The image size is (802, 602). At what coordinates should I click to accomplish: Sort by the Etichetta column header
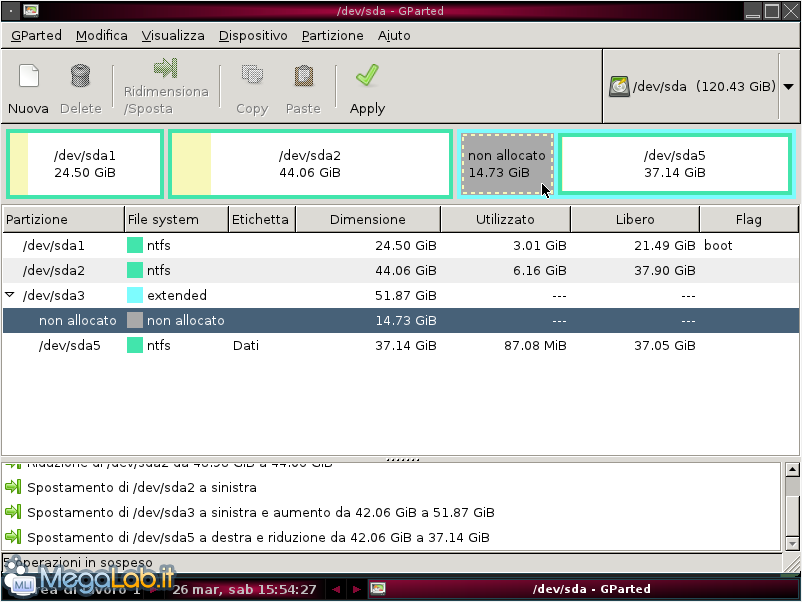coord(262,219)
